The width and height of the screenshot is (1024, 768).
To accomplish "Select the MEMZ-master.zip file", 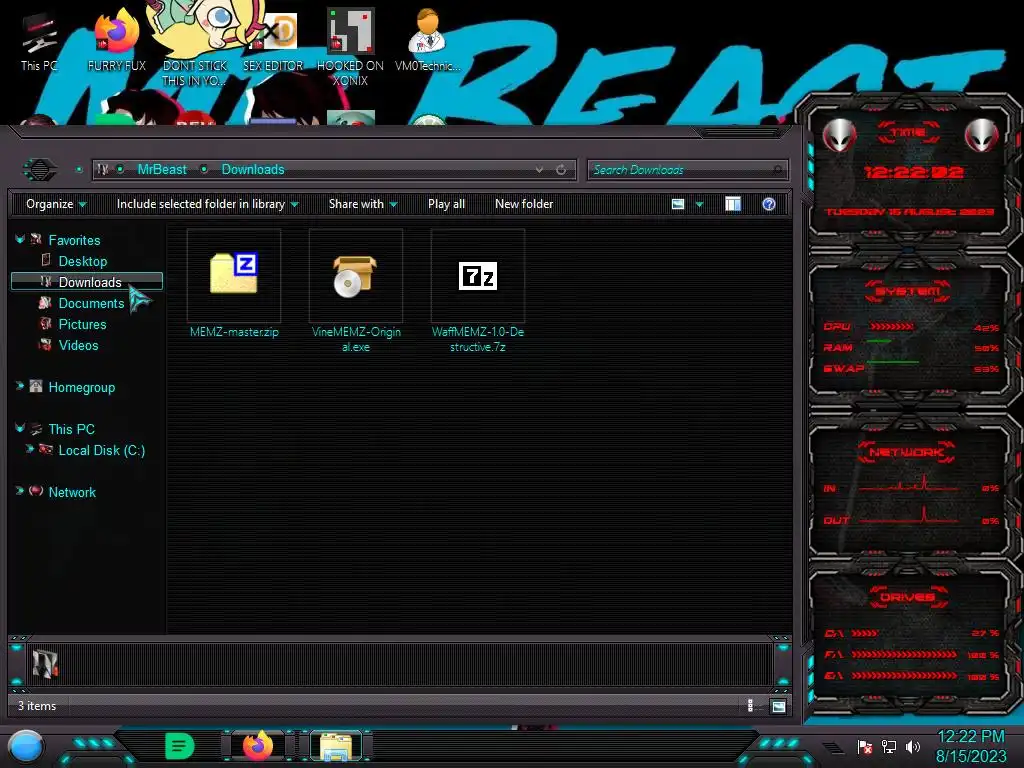I will [x=234, y=285].
